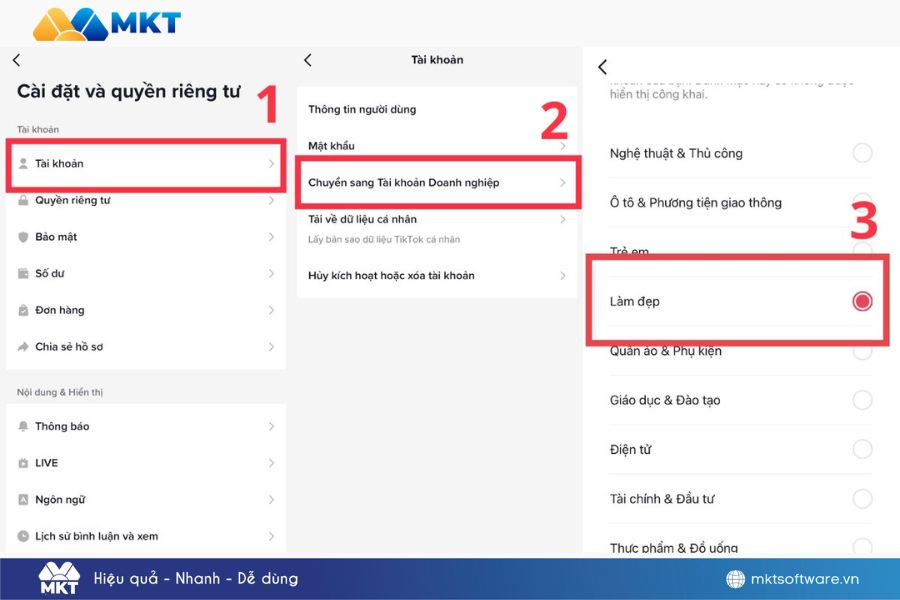This screenshot has width=900, height=600.
Task: Click the LIVE camera icon
Action: (24, 463)
